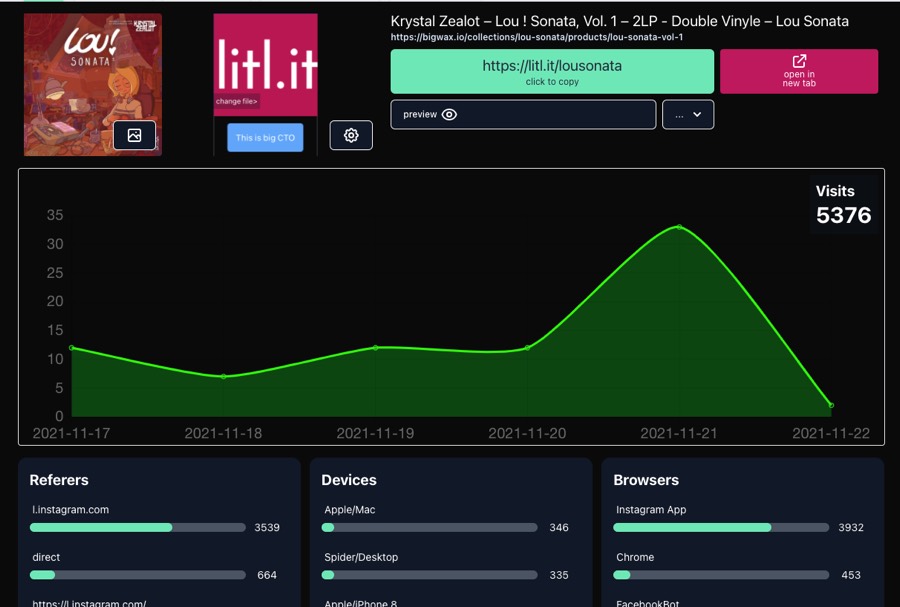
Task: Click the l.instagram.com referrer progress bar
Action: [138, 527]
